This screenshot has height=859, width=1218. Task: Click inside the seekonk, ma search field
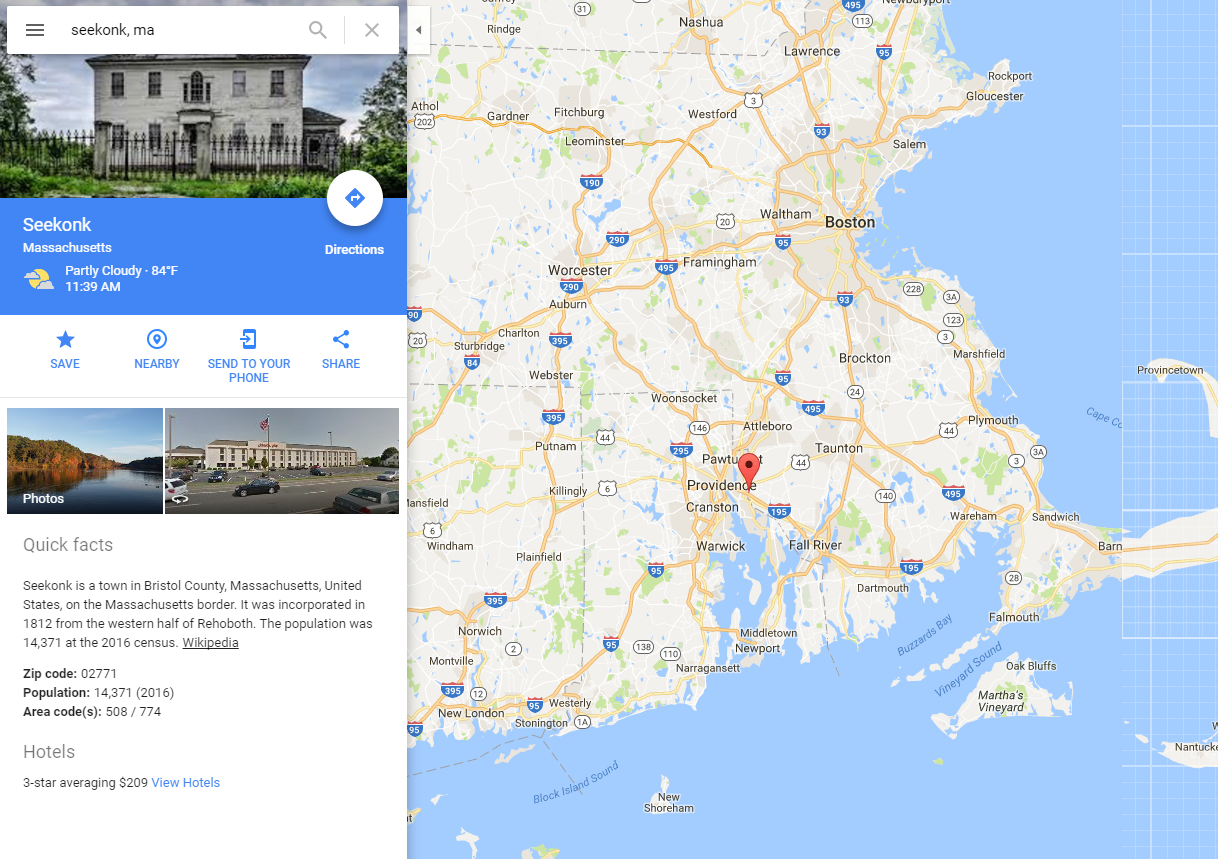click(x=180, y=30)
